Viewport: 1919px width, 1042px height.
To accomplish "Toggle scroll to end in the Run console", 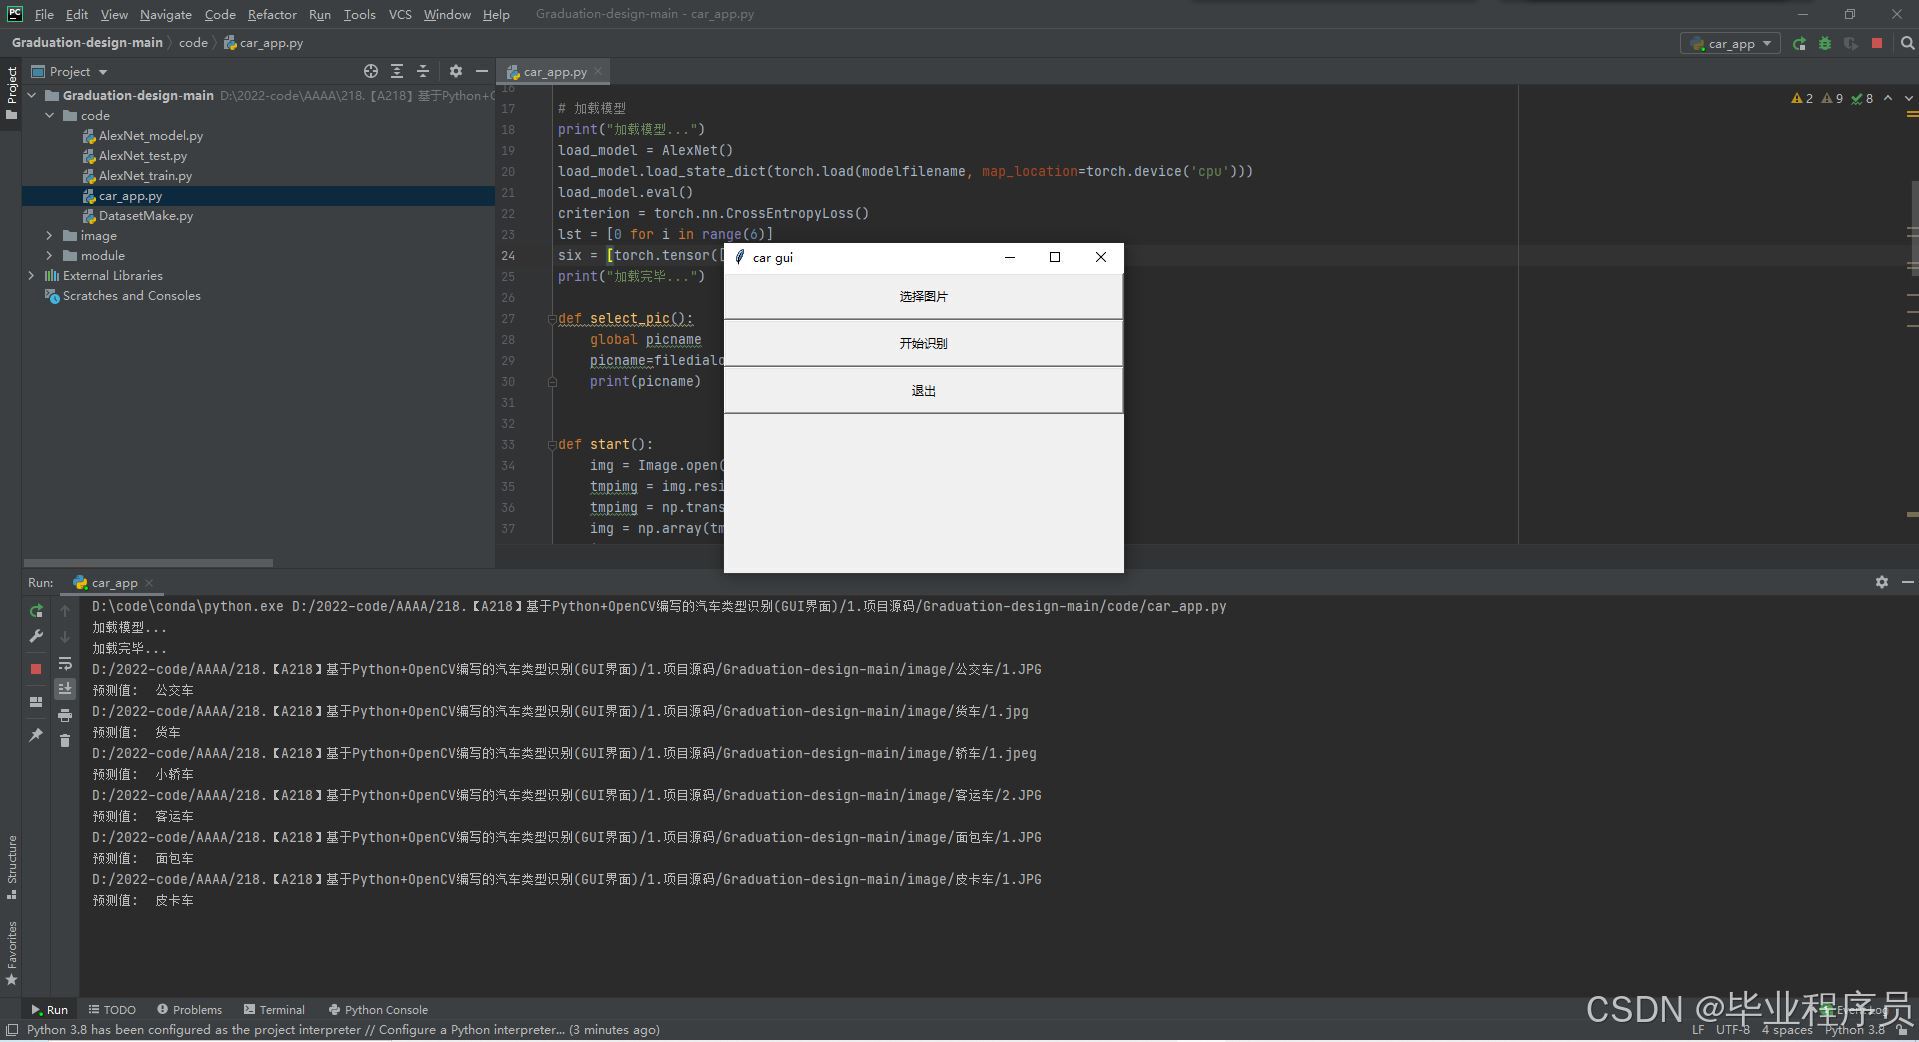I will [65, 688].
